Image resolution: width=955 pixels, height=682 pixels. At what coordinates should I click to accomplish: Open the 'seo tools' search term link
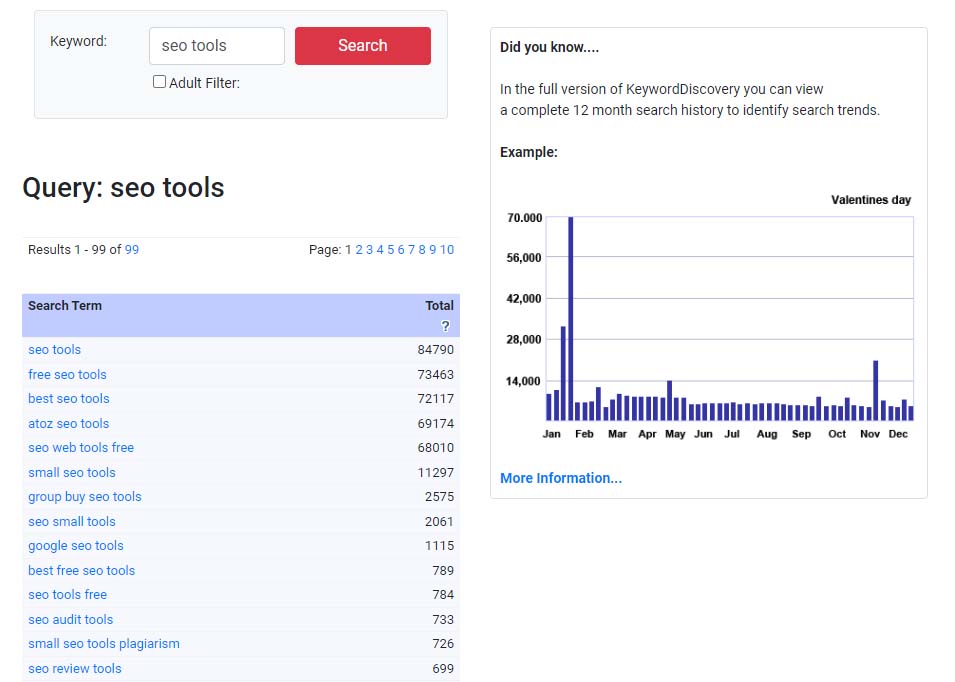54,350
